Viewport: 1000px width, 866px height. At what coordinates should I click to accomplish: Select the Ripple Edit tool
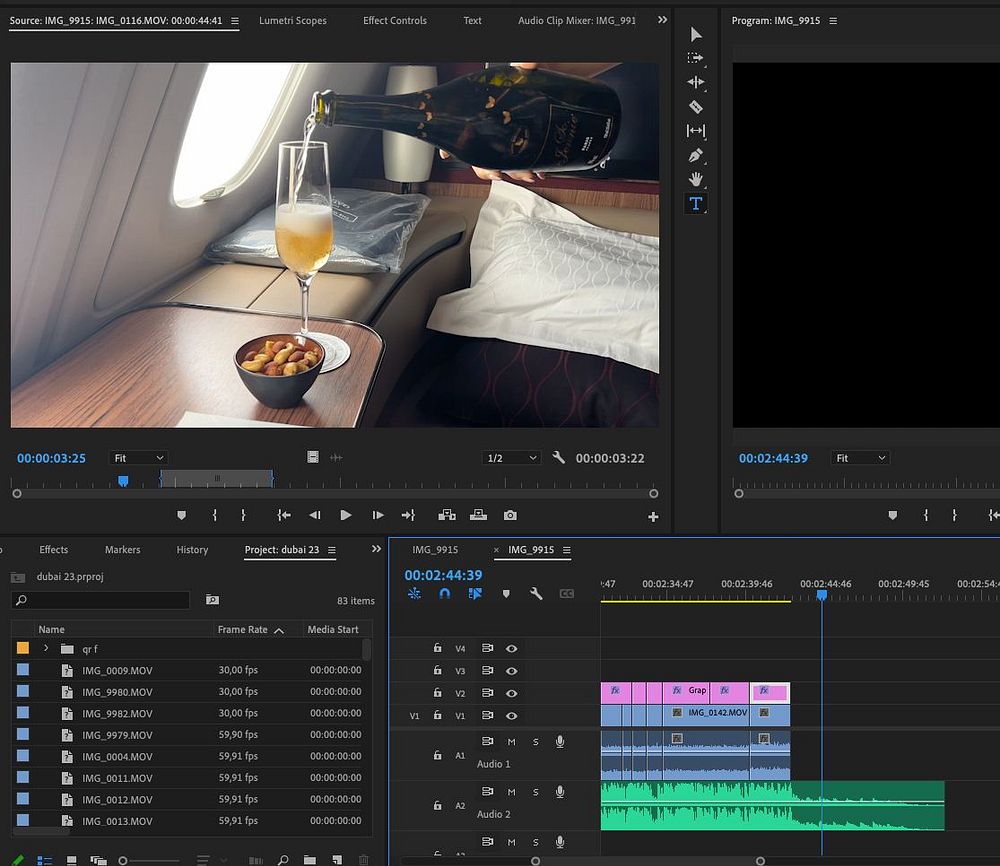[x=696, y=82]
